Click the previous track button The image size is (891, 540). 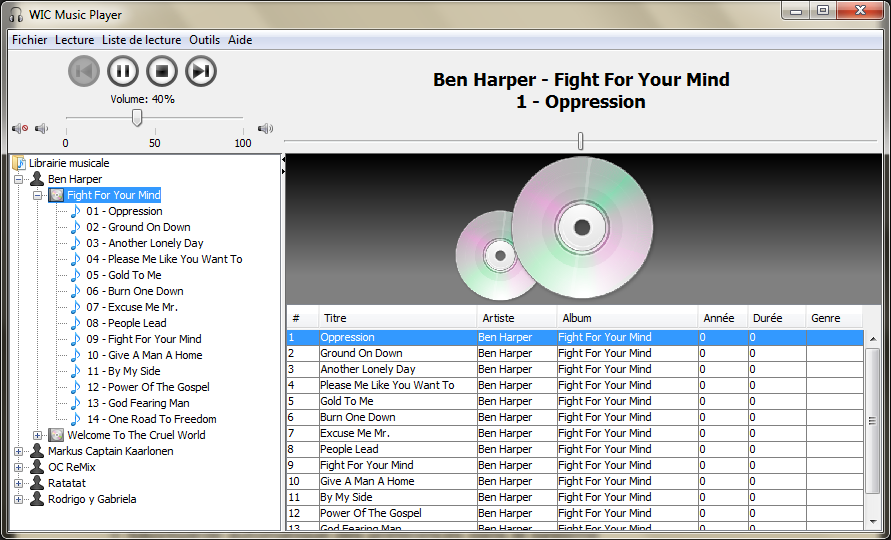85,71
